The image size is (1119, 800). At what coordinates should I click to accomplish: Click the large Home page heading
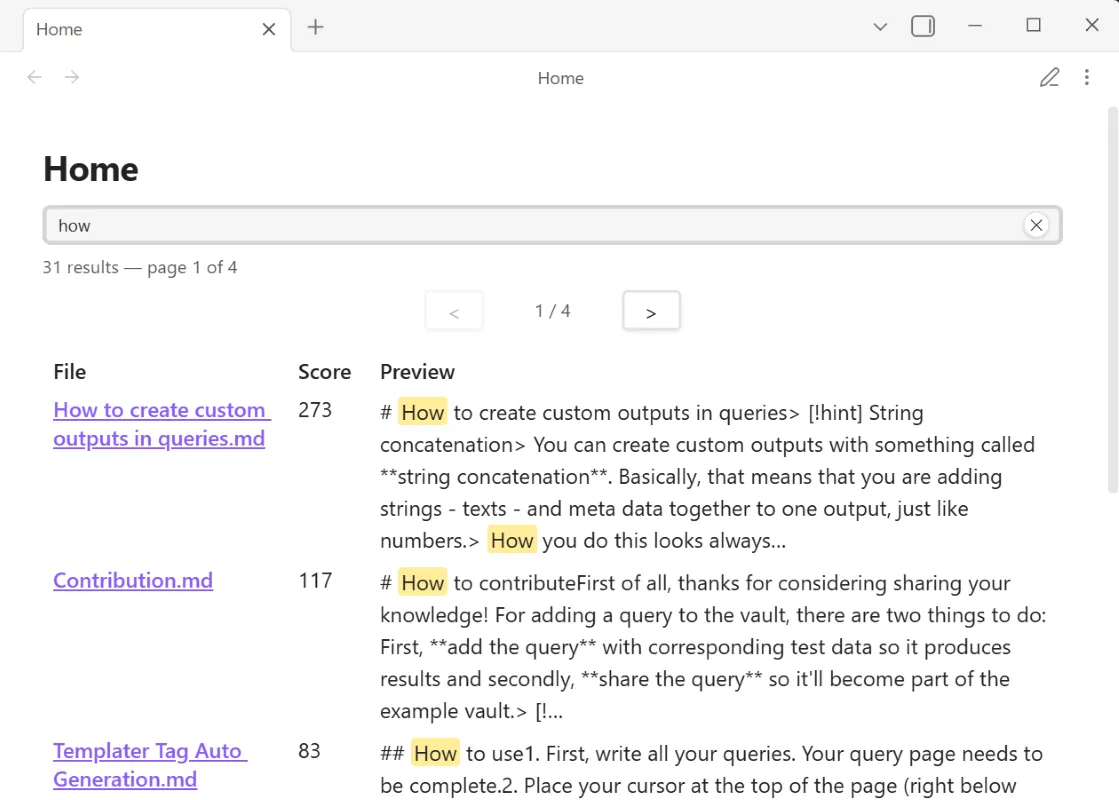[91, 169]
